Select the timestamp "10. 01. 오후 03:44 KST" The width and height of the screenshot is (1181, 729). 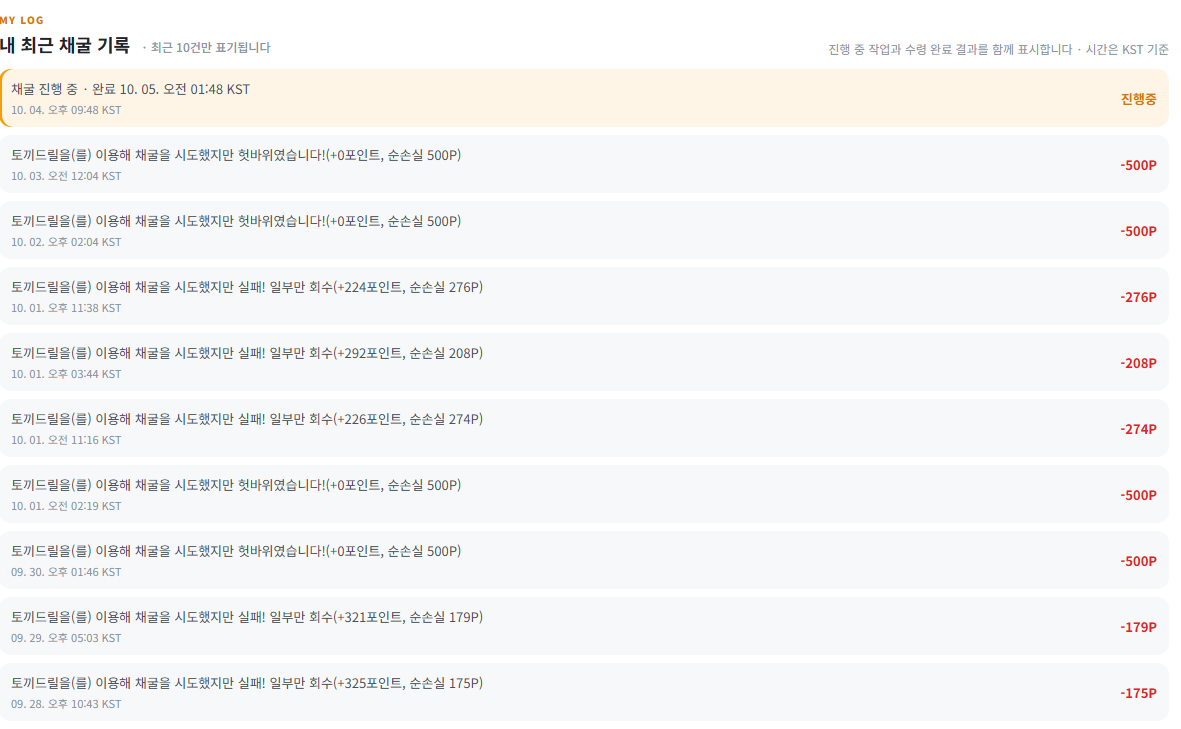point(66,374)
